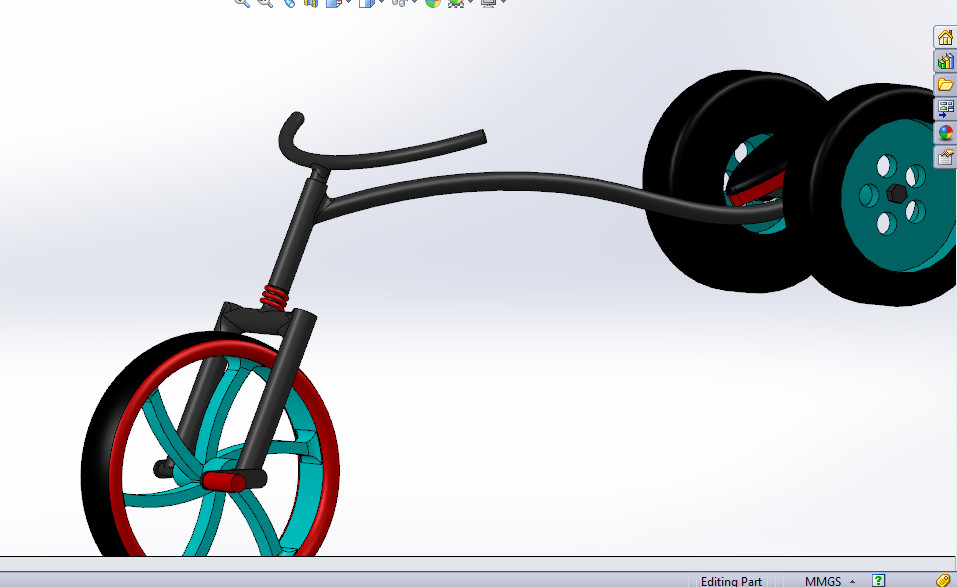Open the Design Library books tab

(945, 61)
